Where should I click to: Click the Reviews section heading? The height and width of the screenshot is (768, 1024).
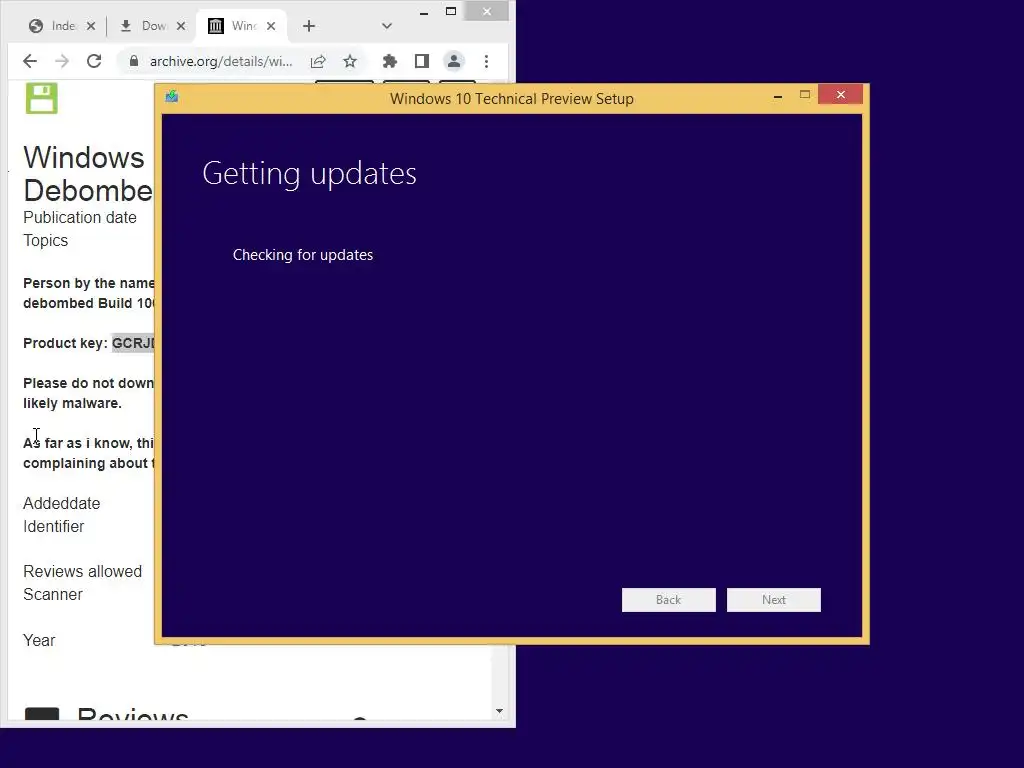(x=133, y=714)
